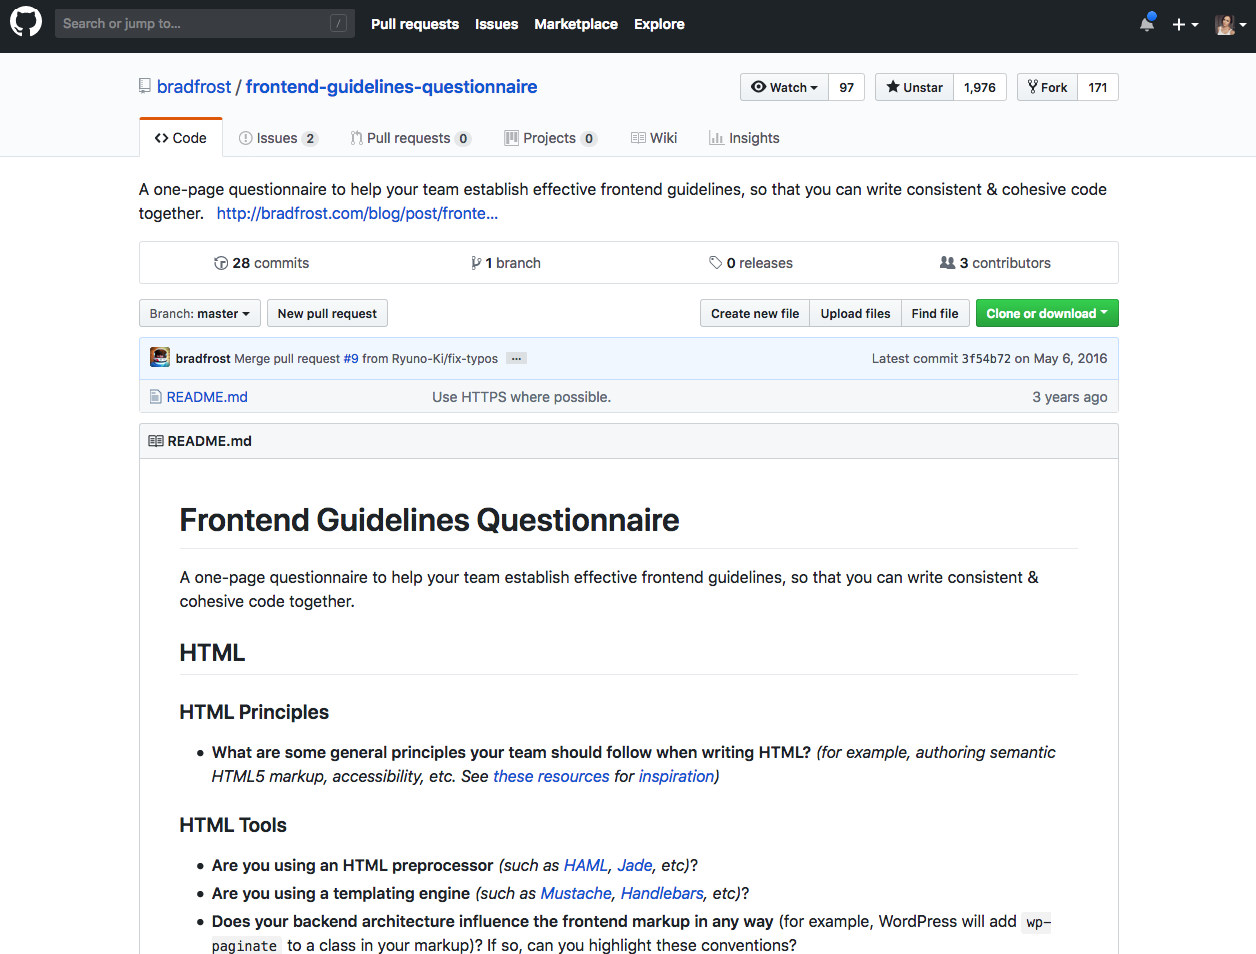The width and height of the screenshot is (1256, 954).
Task: Open the bradfrost.com blog post link
Action: pos(357,213)
